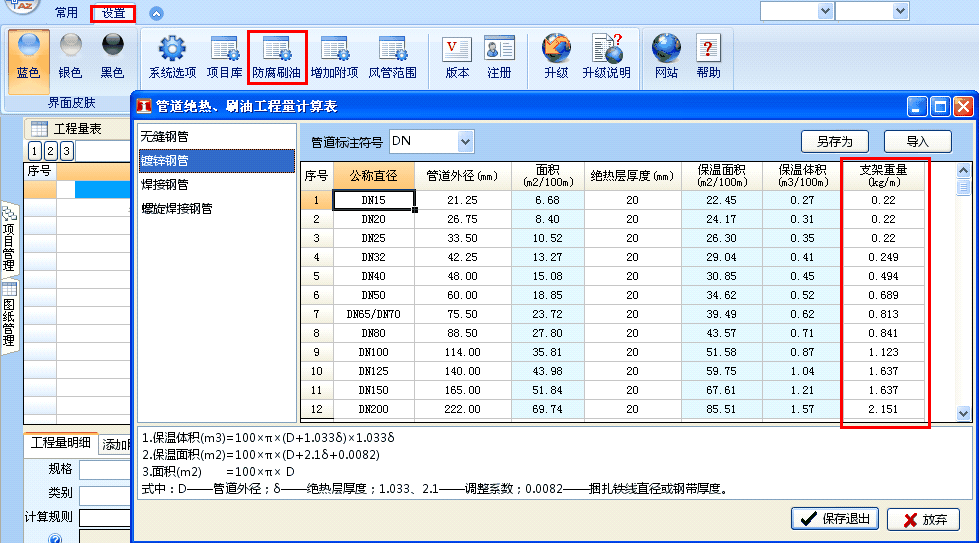Image resolution: width=979 pixels, height=543 pixels.
Task: Open the 防腐刷油 anticorrosion tool
Action: click(x=276, y=57)
